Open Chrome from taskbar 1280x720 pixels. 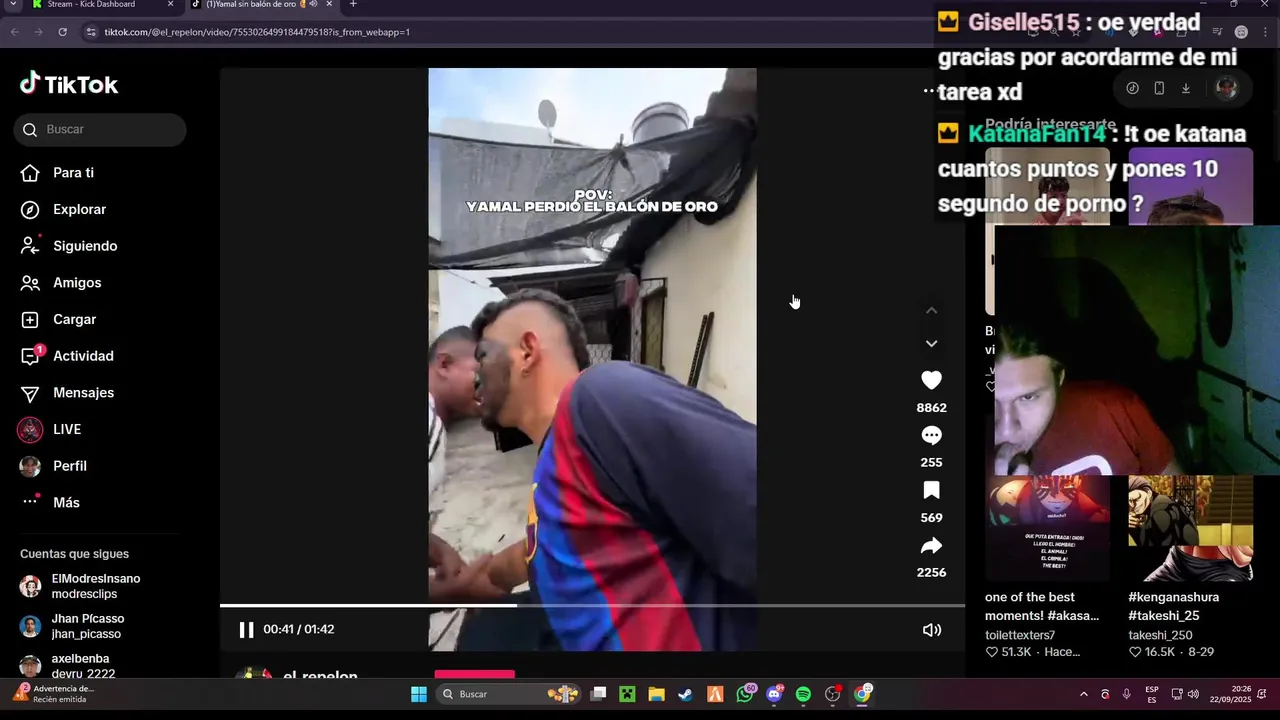[x=862, y=694]
